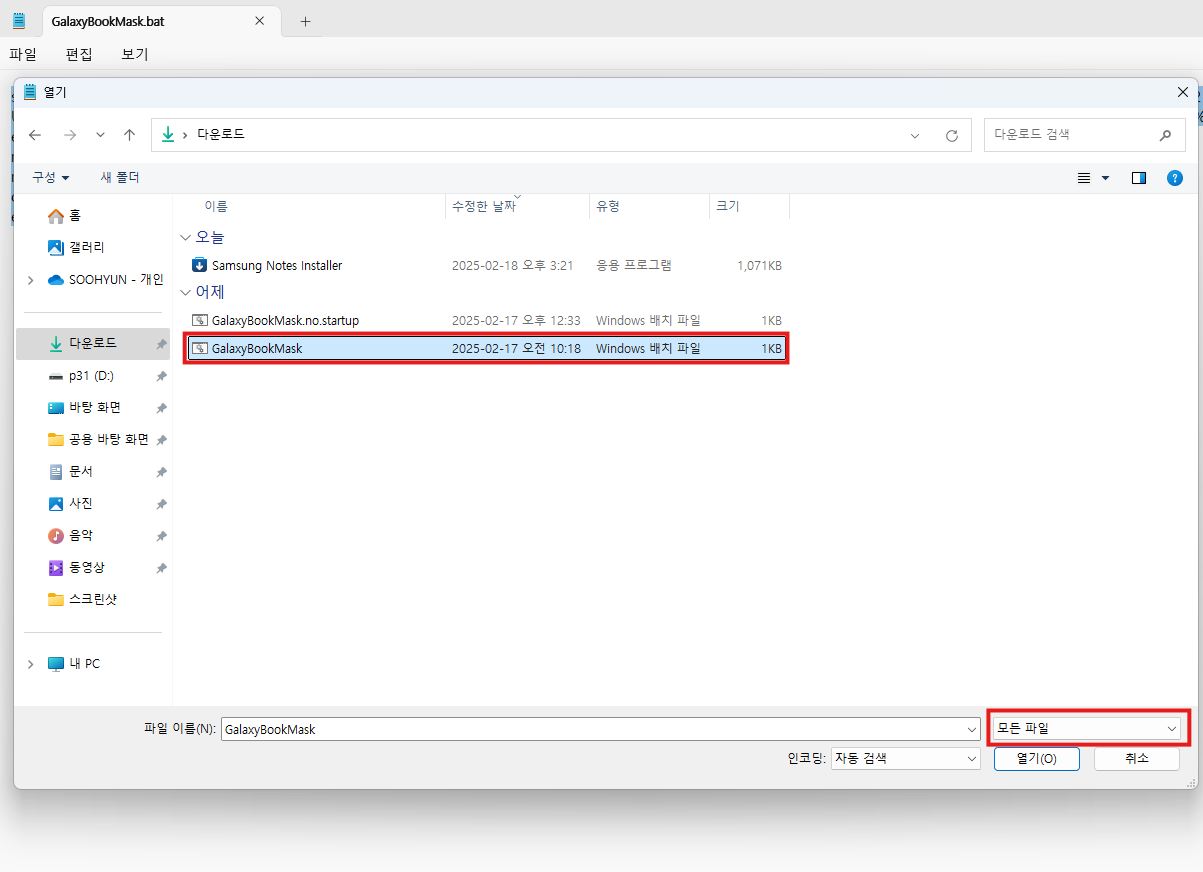Expand the address bar history dropdown
The width and height of the screenshot is (1203, 872).
coord(915,135)
